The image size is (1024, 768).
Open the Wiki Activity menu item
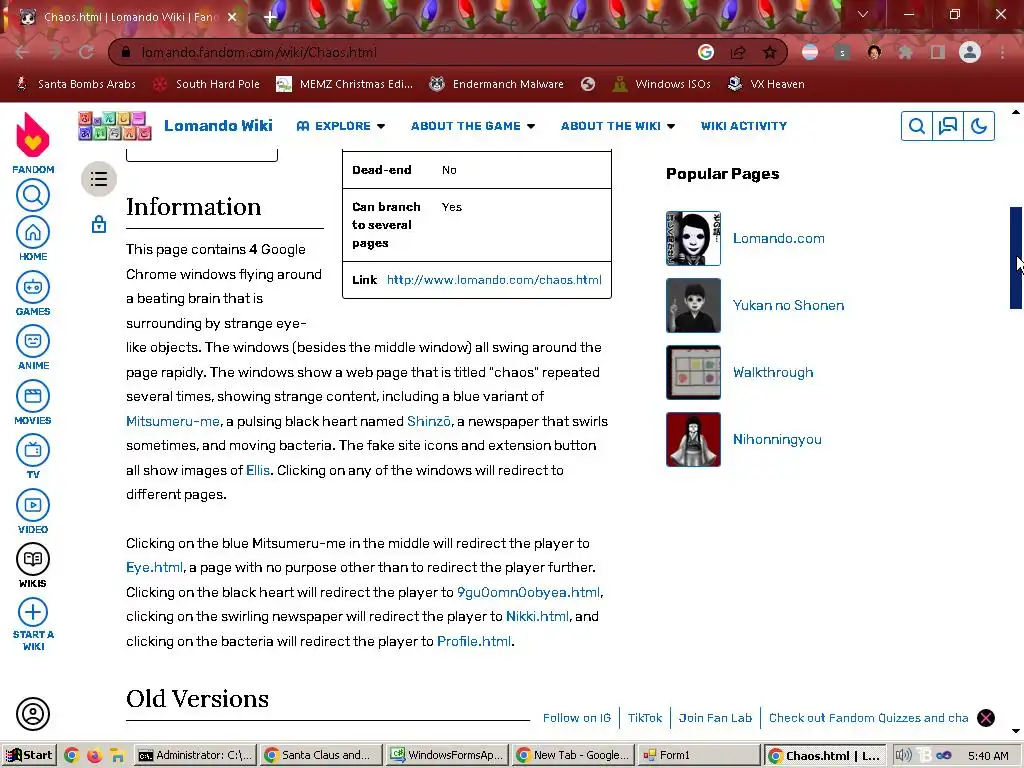point(744,126)
